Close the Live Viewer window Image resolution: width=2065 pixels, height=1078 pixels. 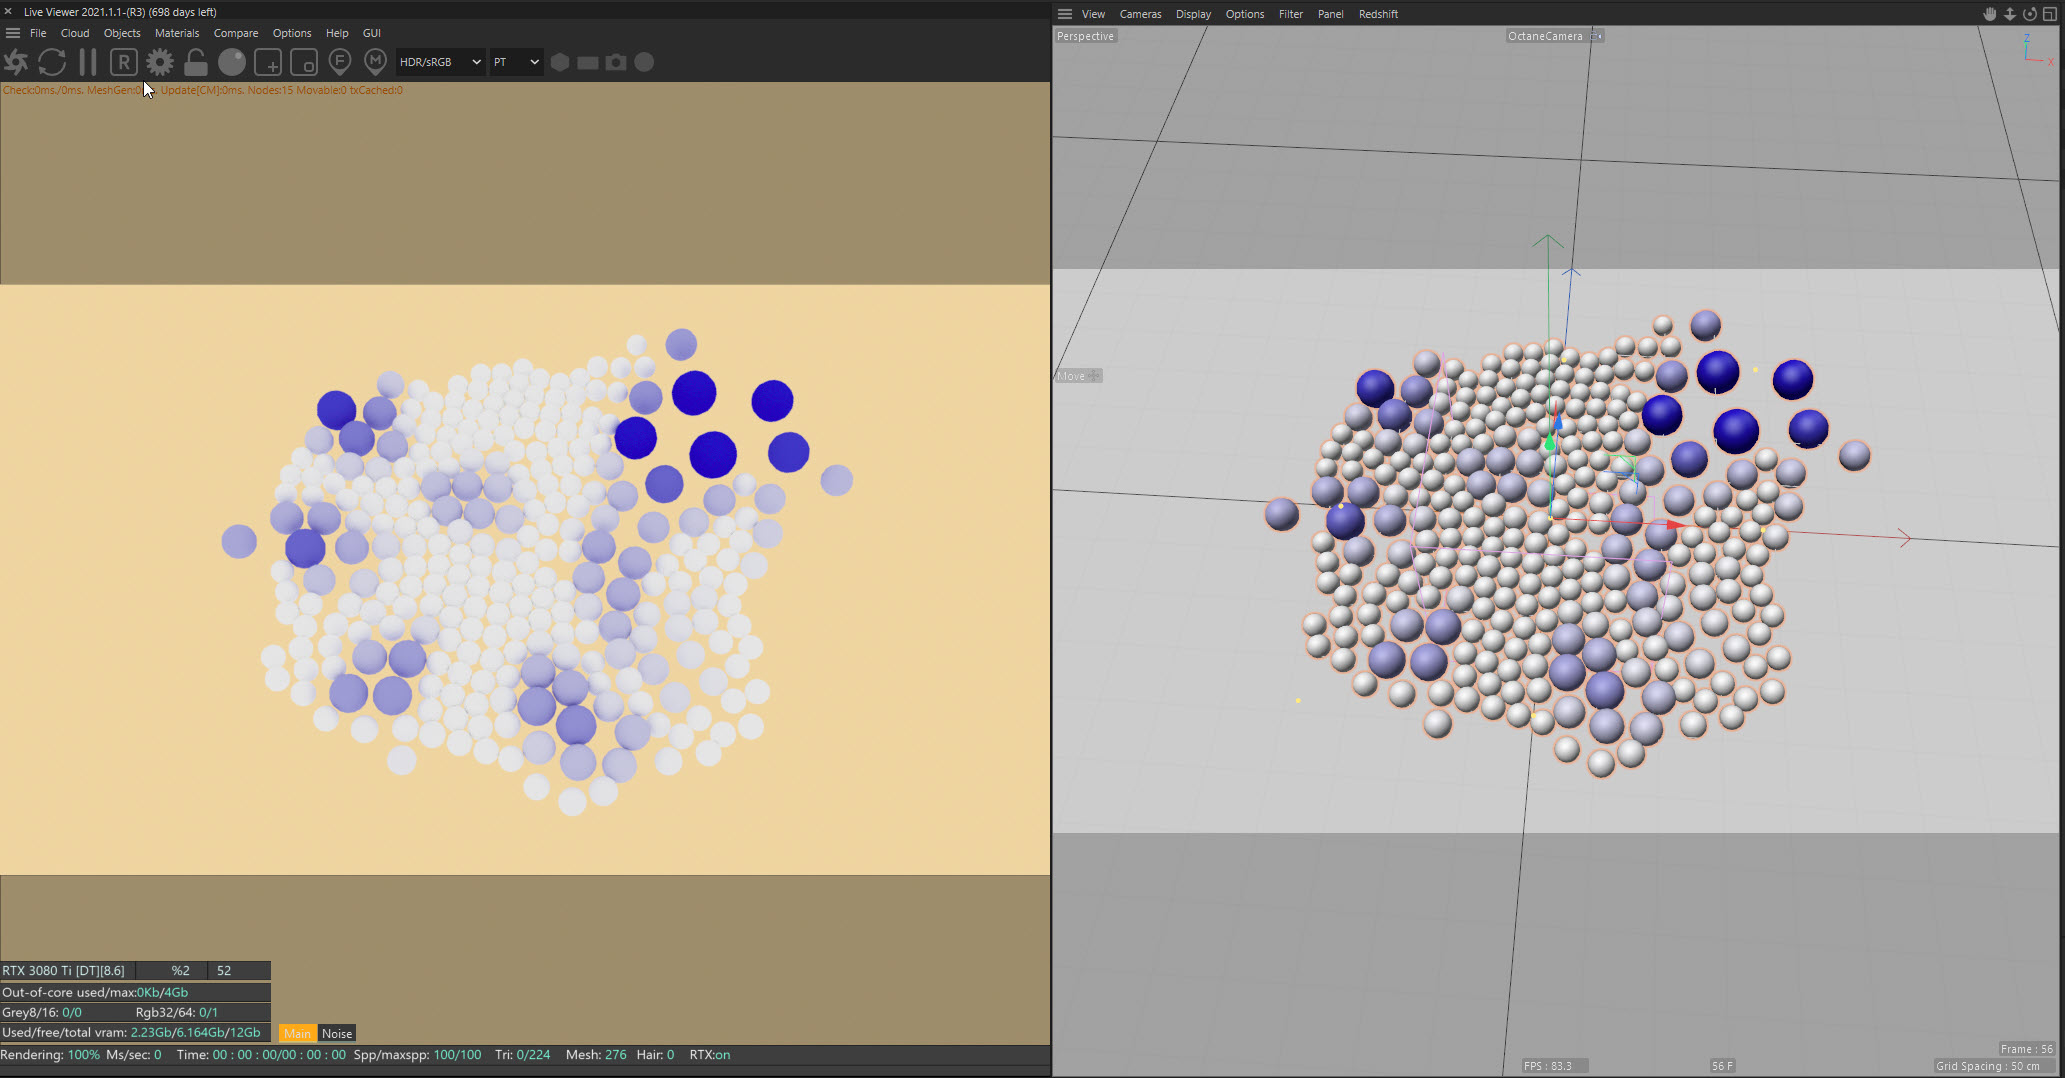pos(8,12)
